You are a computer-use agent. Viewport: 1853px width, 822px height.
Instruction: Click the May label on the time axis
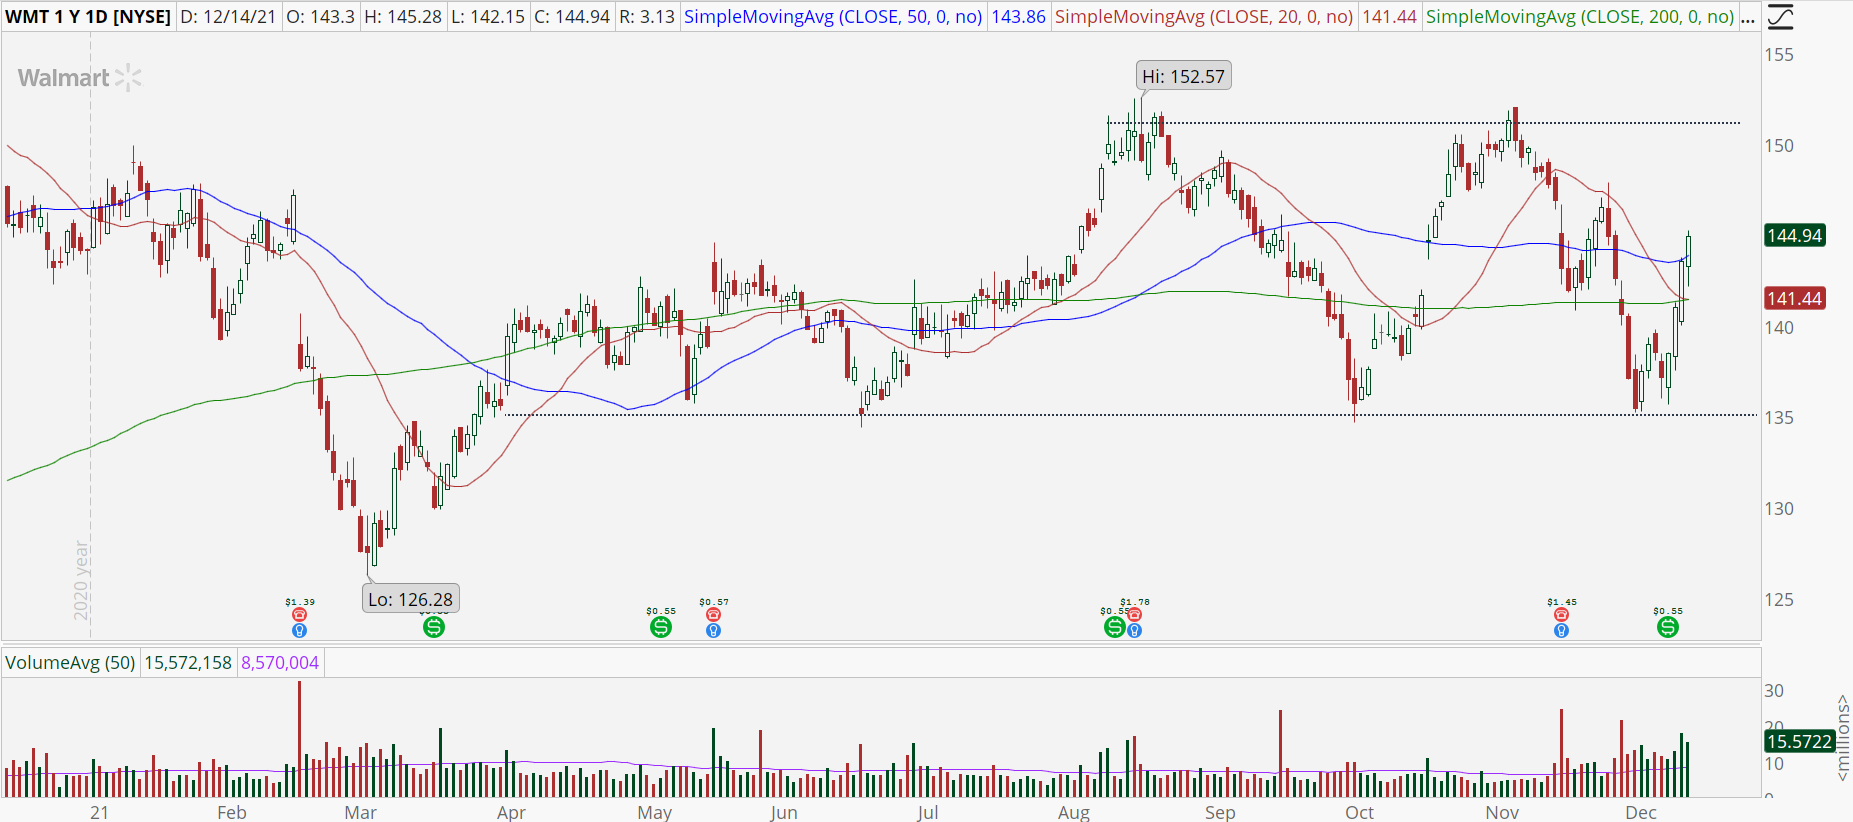655,812
